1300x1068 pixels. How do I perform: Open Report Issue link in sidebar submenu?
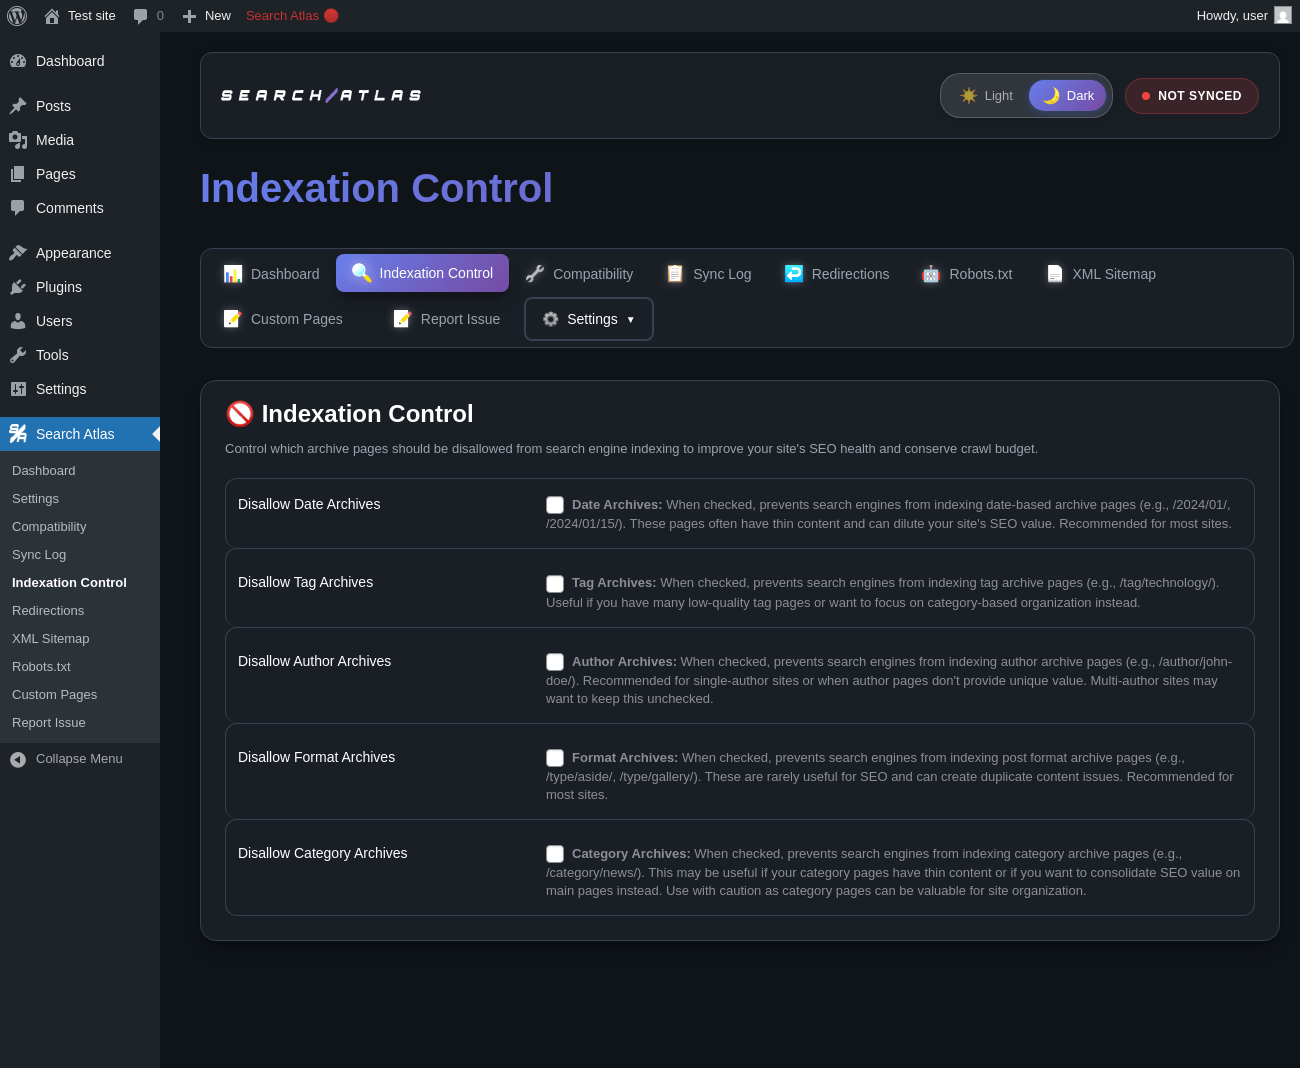[x=49, y=723]
